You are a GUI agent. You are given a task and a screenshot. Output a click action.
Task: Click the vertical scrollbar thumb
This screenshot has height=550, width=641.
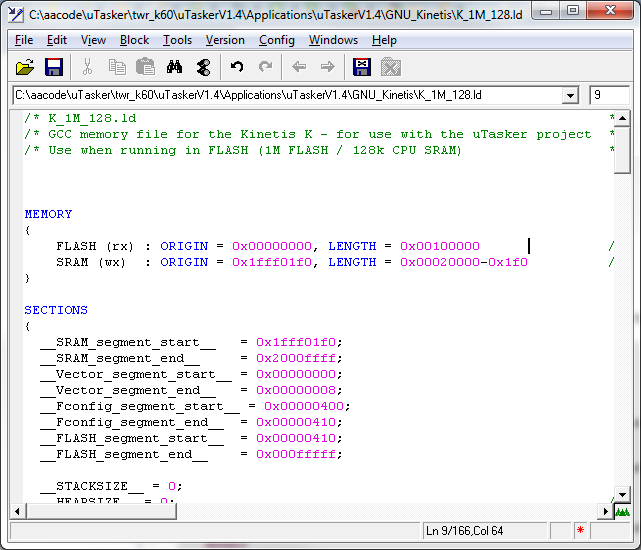pyautogui.click(x=622, y=150)
